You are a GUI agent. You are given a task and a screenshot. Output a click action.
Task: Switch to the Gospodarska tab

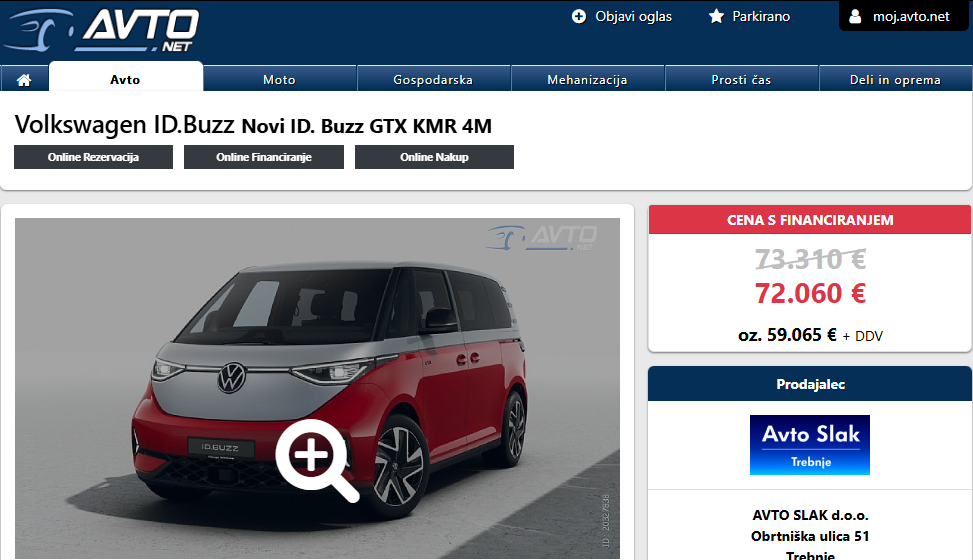point(433,79)
